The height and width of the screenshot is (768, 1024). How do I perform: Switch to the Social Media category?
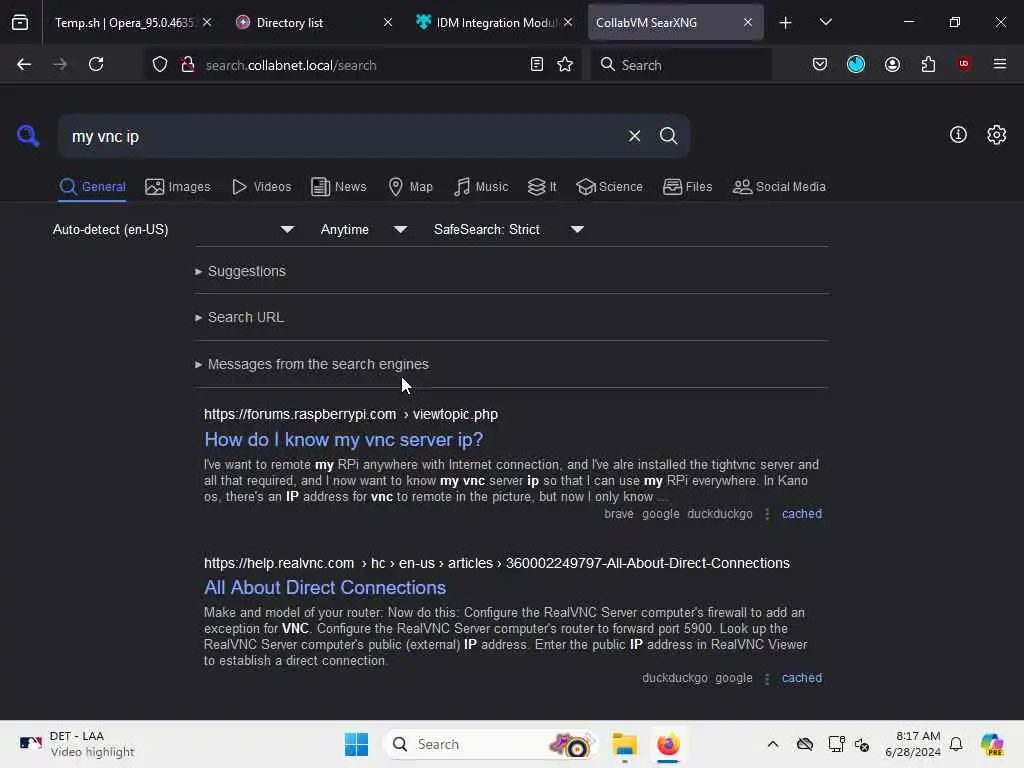[779, 187]
